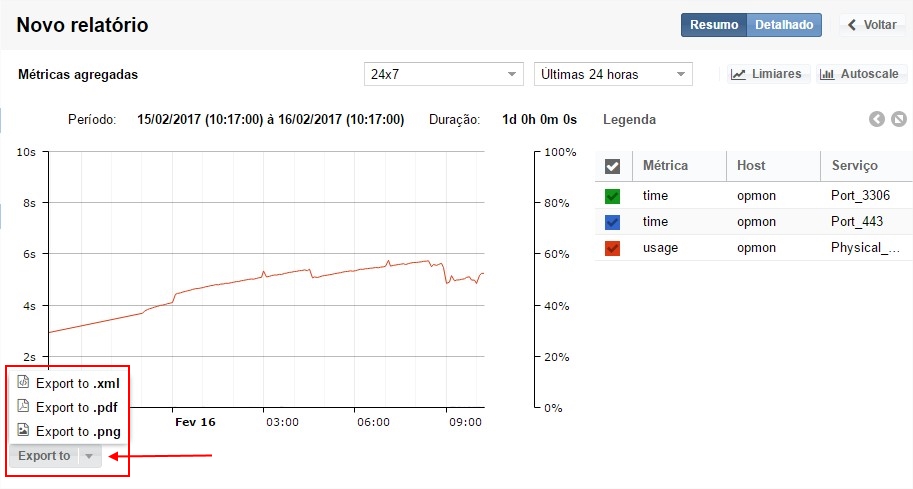The image size is (913, 489).
Task: Open the Últimas 24 horas dropdown
Action: (613, 74)
